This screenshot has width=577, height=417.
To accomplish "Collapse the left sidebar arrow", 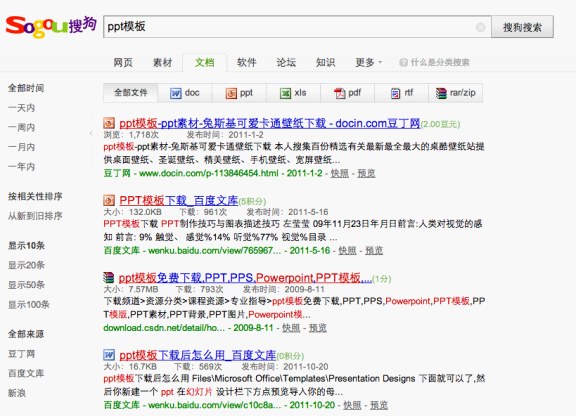I will (x=91, y=133).
